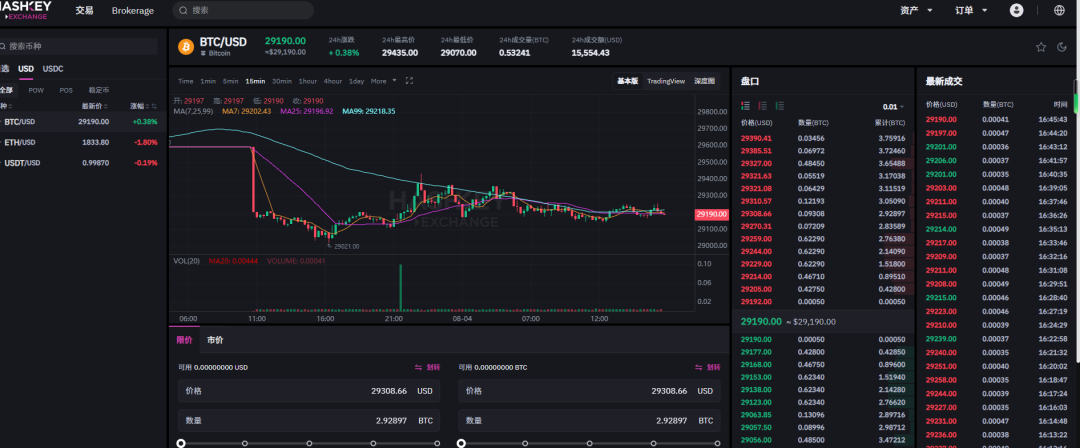Show only sell orders in order book
This screenshot has width=1080, height=448.
(766, 106)
